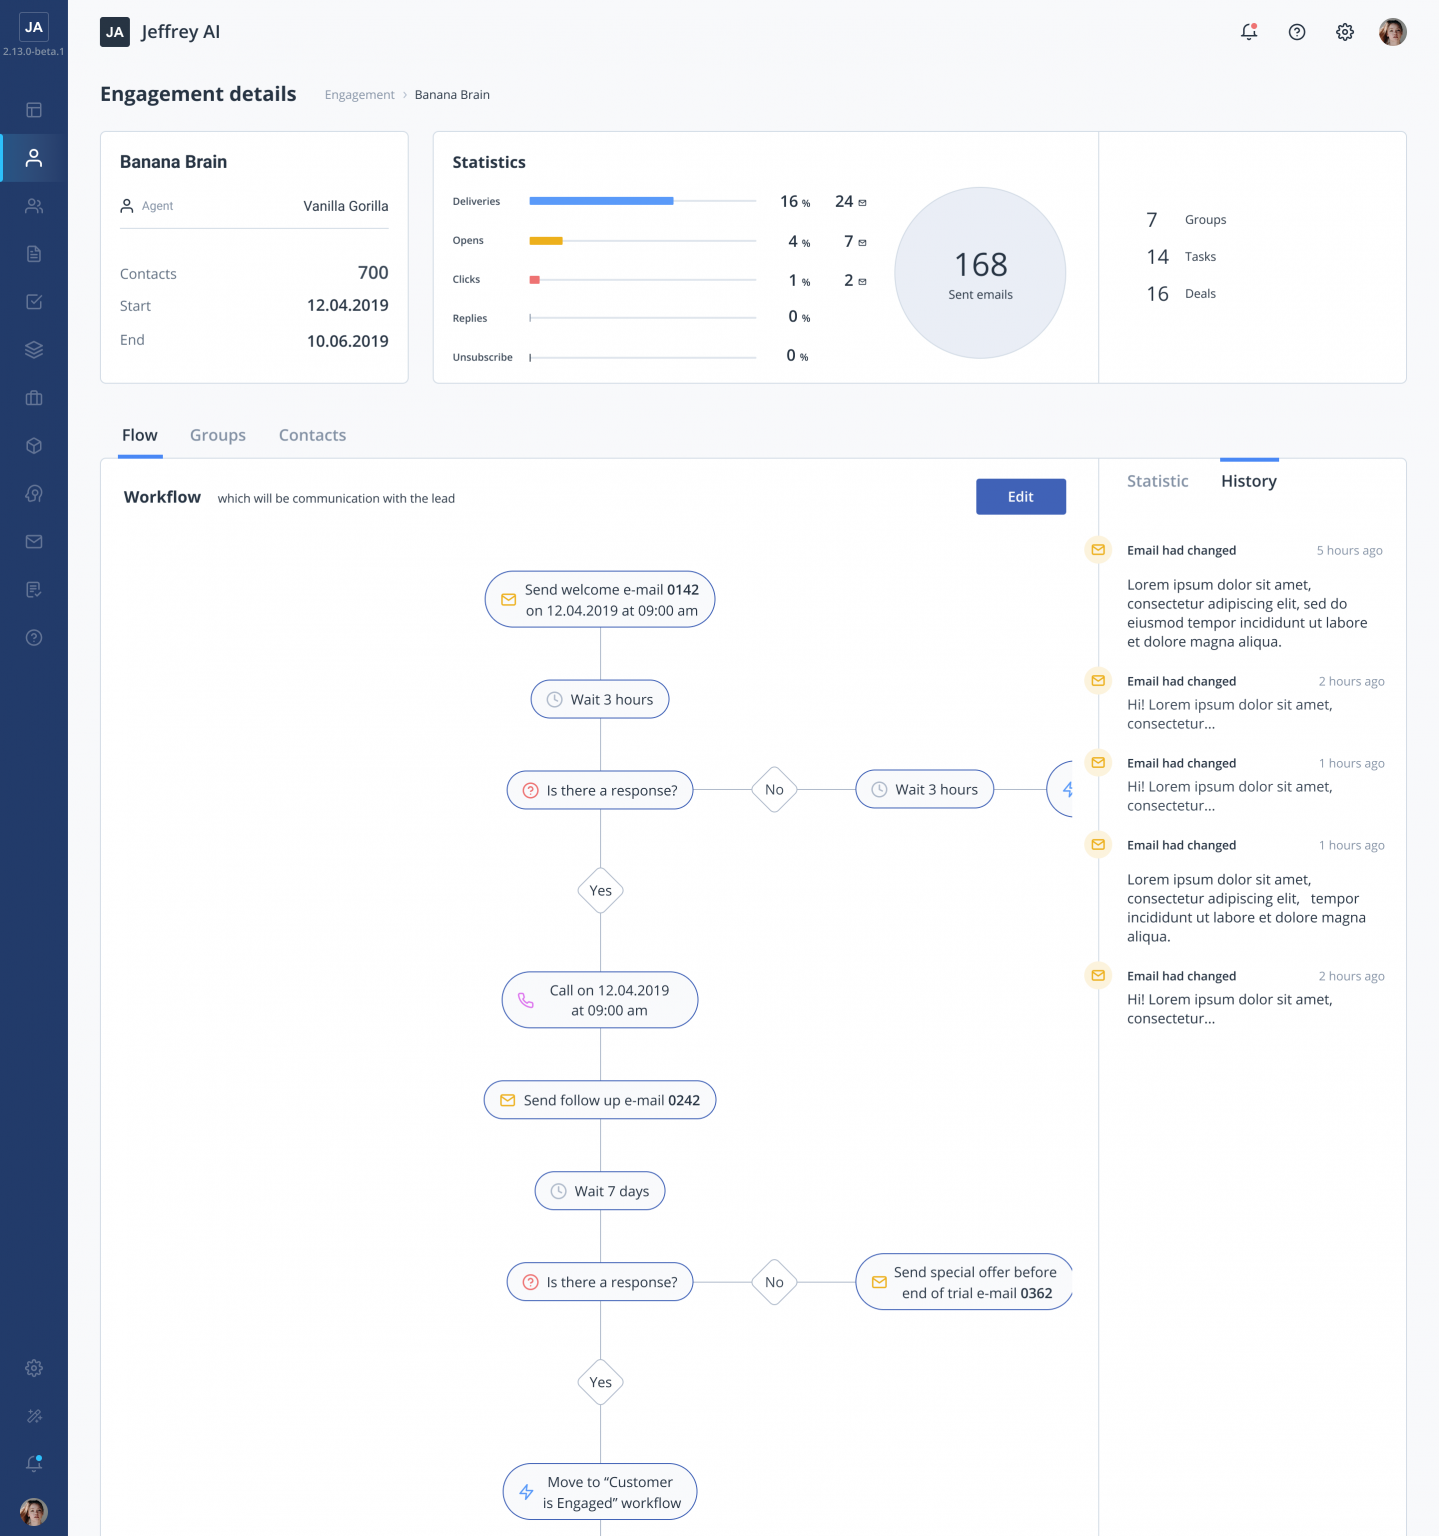Click the Edit workflow button
The width and height of the screenshot is (1439, 1536).
point(1020,497)
